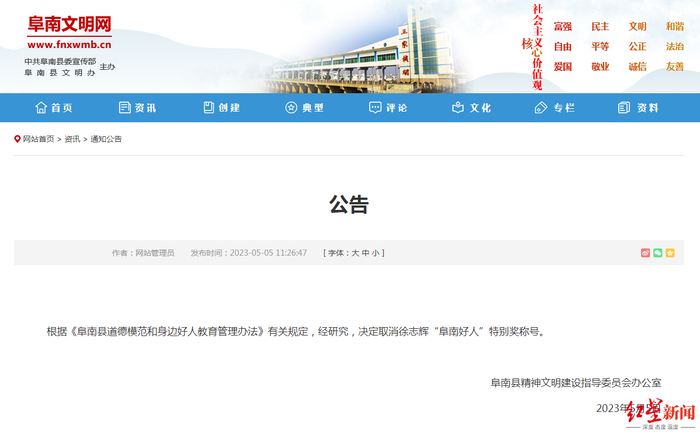Click the 诚信 core value text
The height and width of the screenshot is (436, 700).
pyautogui.click(x=638, y=66)
